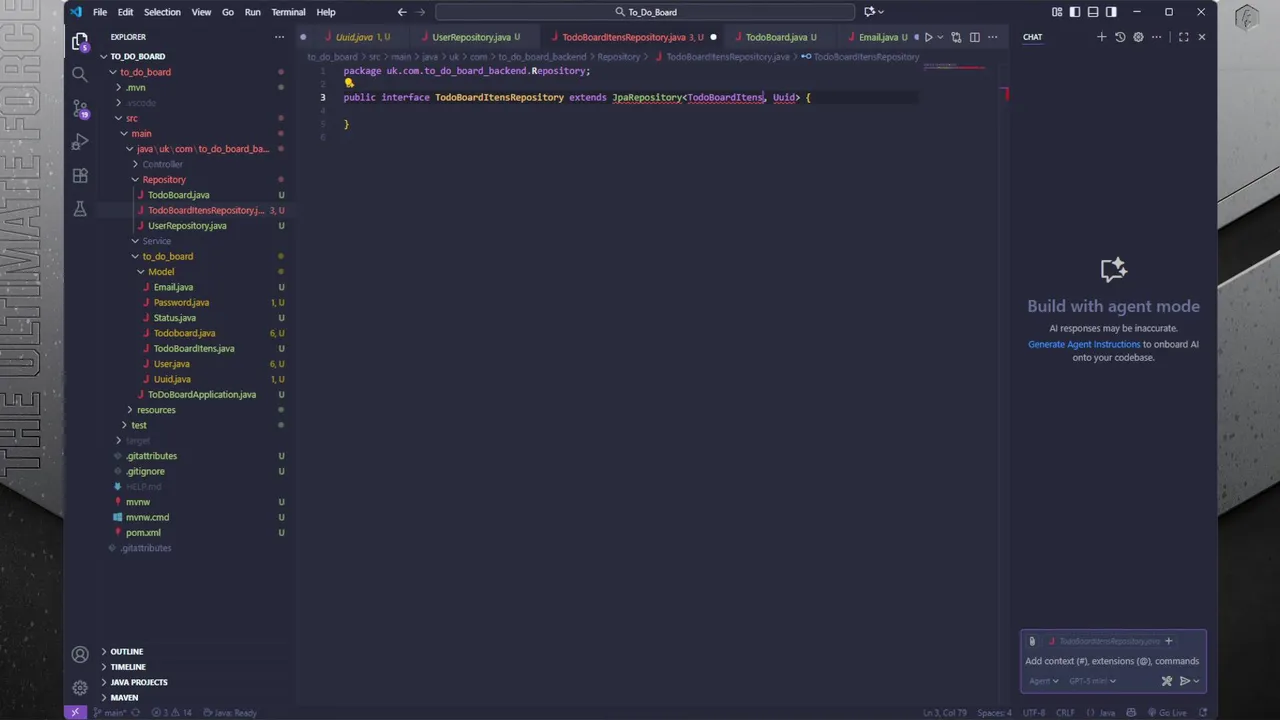
Task: Show chat history clock icon
Action: [x=1120, y=37]
